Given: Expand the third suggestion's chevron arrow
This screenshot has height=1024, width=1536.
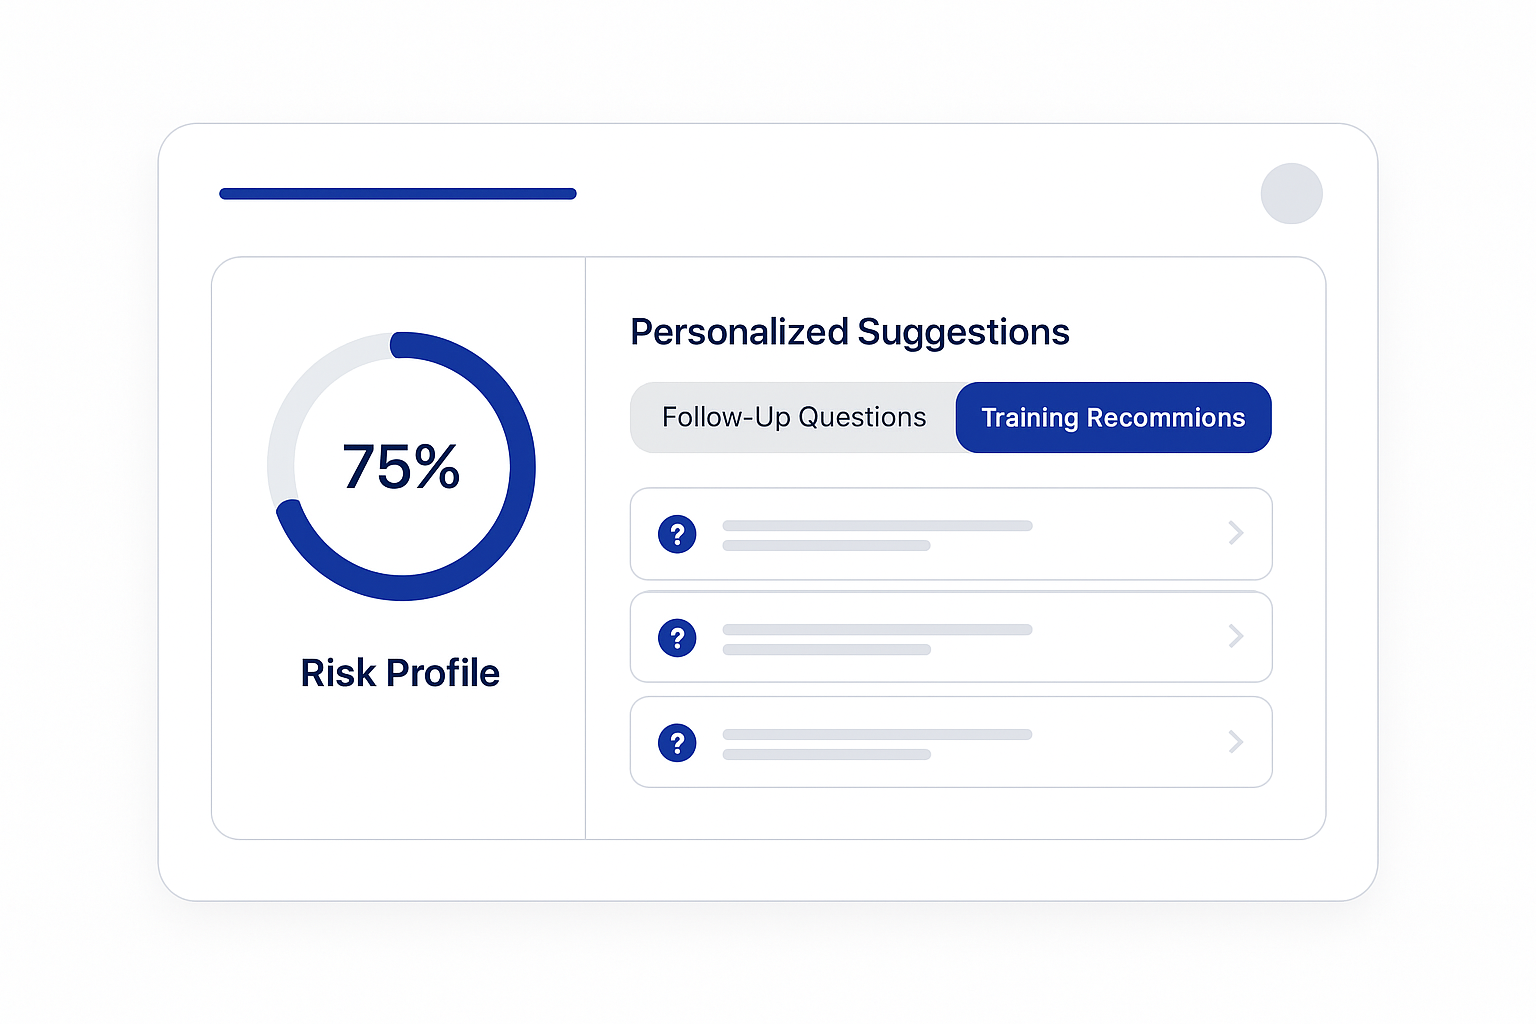Looking at the screenshot, I should click(x=1236, y=741).
